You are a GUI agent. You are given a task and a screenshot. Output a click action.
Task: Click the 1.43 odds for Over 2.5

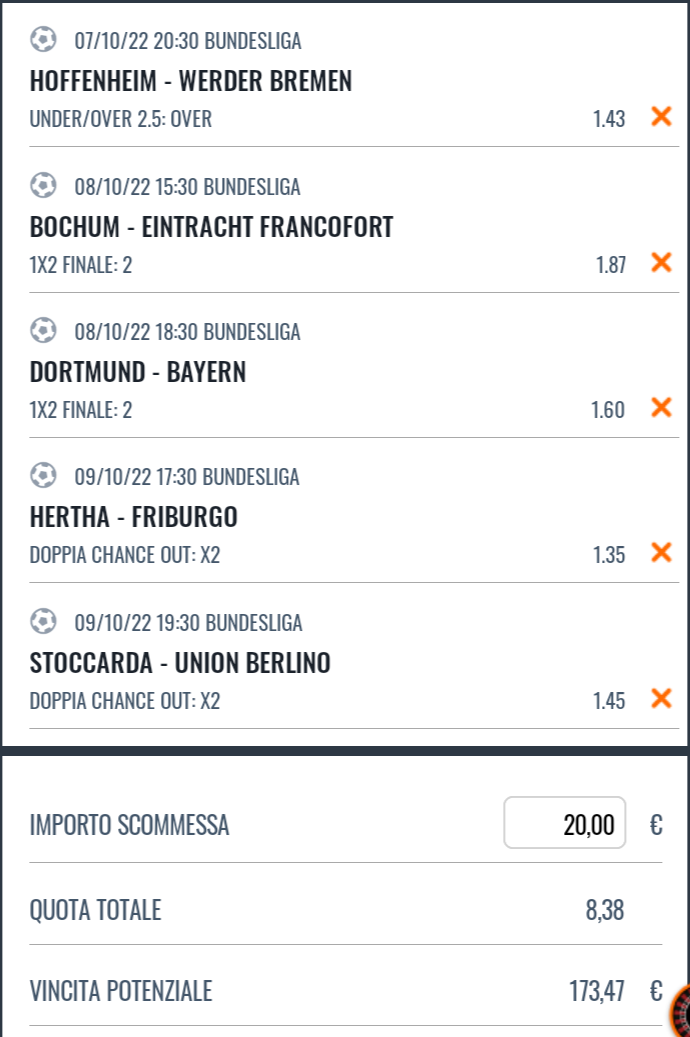tap(609, 118)
